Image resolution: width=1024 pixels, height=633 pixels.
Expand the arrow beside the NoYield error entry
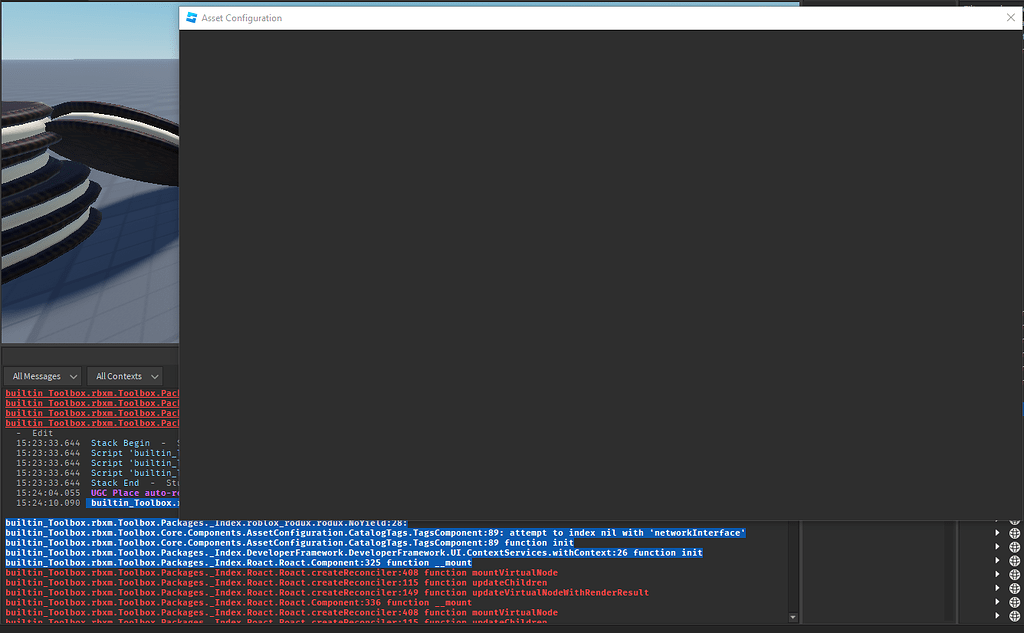coord(997,523)
